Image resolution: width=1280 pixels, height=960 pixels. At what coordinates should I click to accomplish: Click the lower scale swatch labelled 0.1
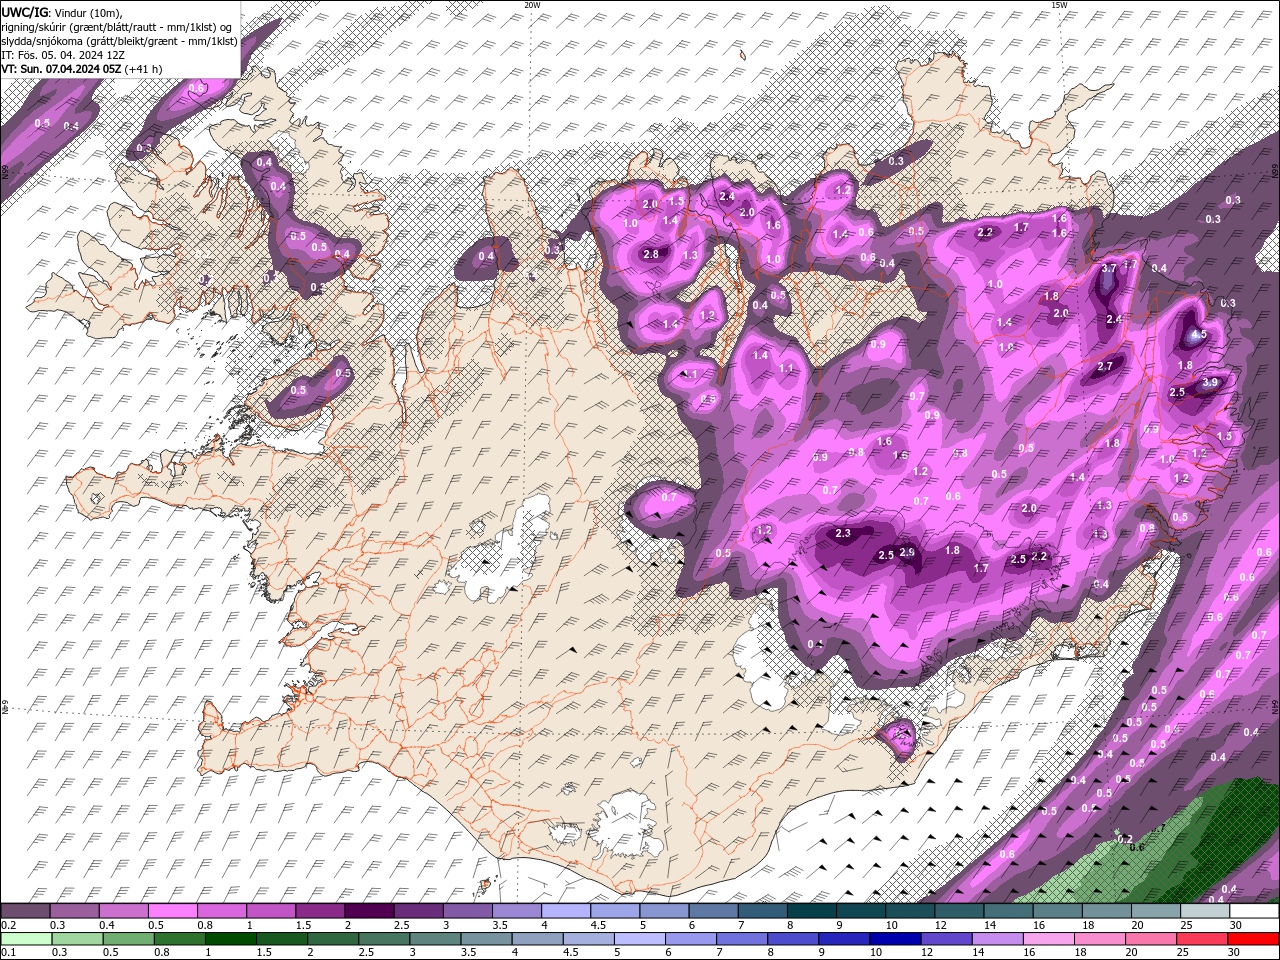click(26, 938)
